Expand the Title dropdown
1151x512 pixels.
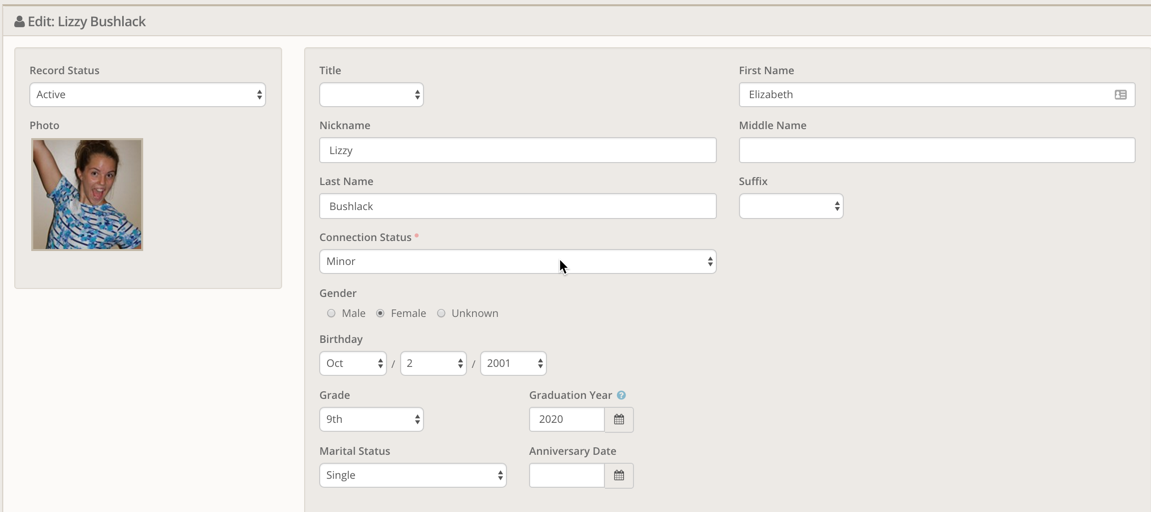tap(371, 95)
